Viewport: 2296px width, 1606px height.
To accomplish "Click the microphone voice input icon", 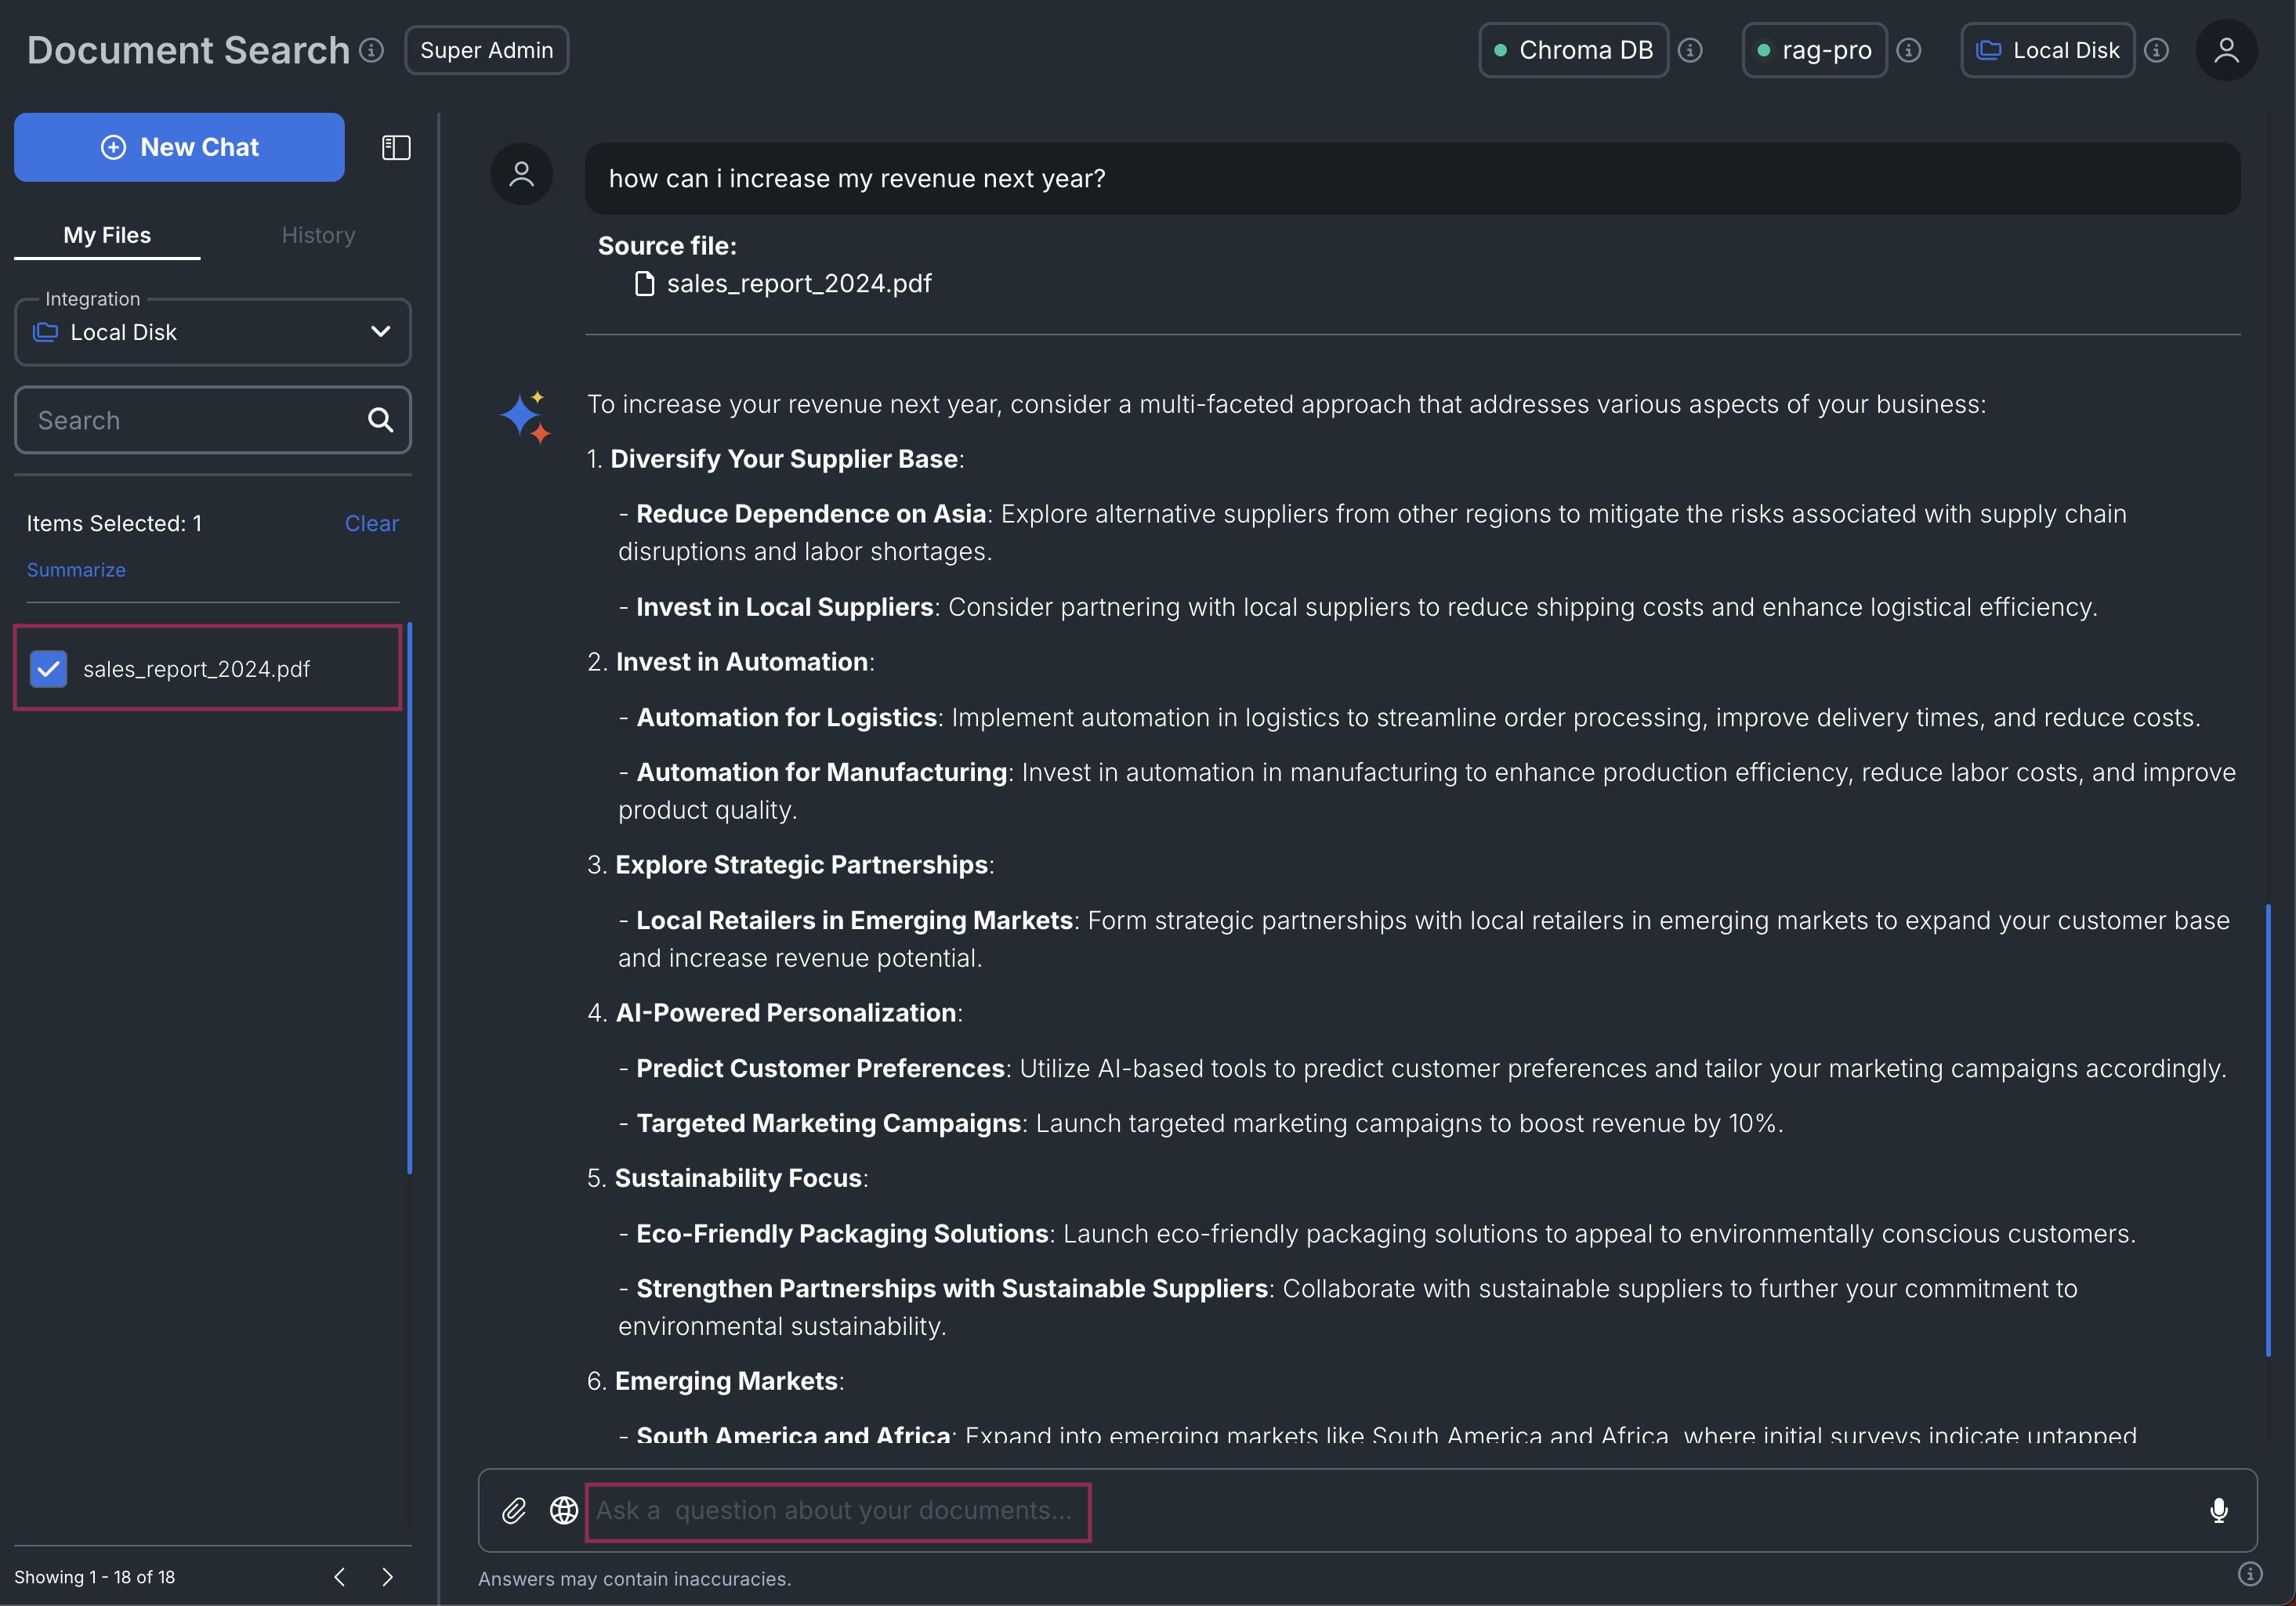I will pos(2218,1510).
